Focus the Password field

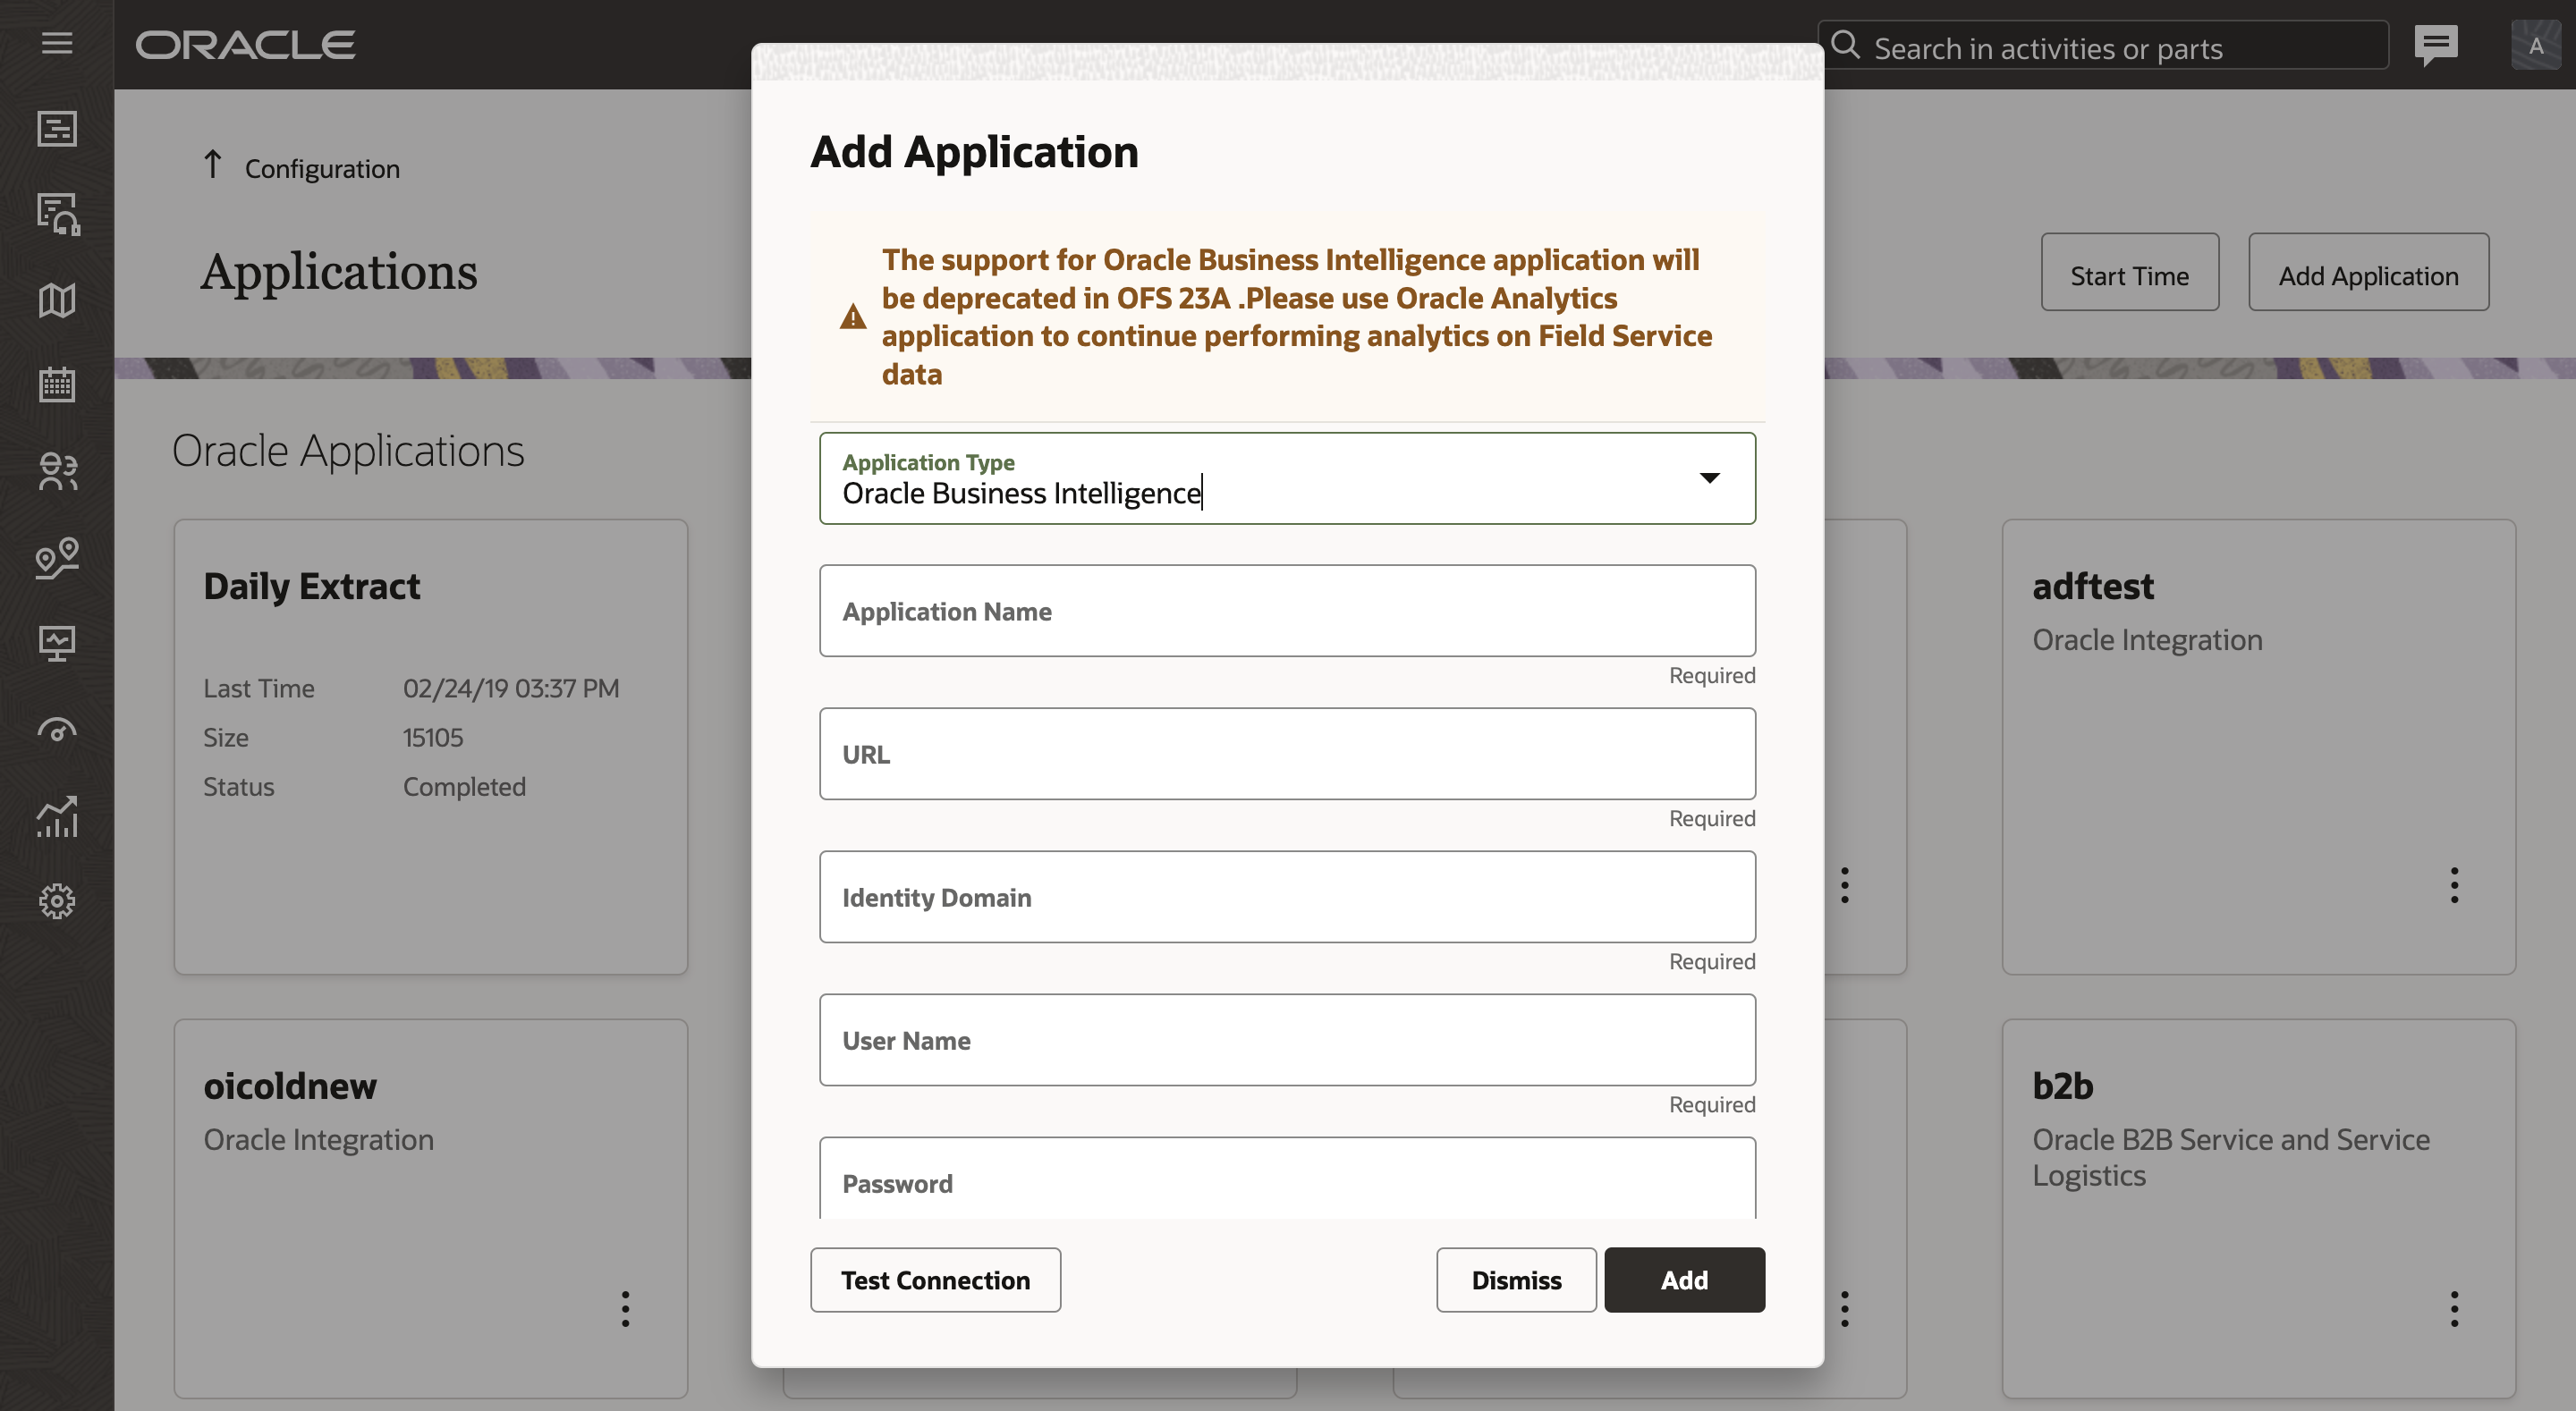tap(1287, 1178)
